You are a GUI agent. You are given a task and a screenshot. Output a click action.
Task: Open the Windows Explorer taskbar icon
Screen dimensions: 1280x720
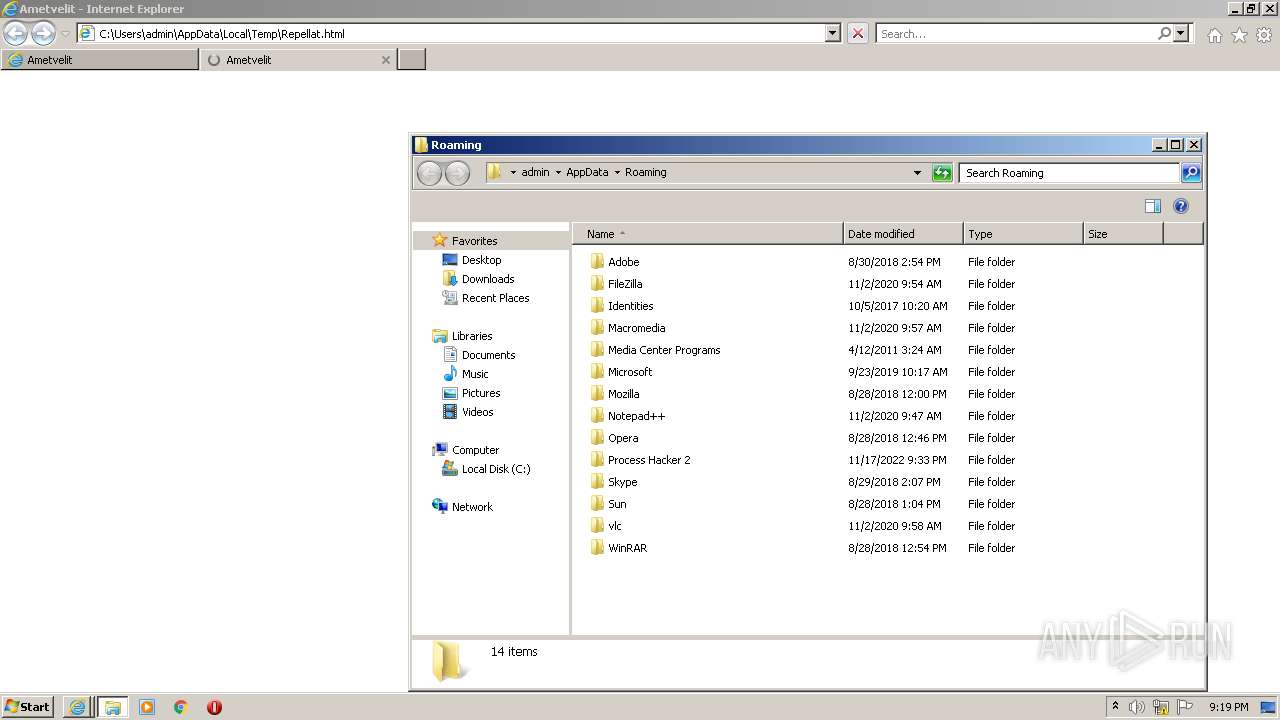point(112,707)
